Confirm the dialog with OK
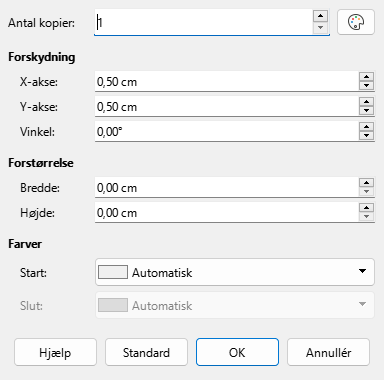The width and height of the screenshot is (384, 380). (x=237, y=352)
